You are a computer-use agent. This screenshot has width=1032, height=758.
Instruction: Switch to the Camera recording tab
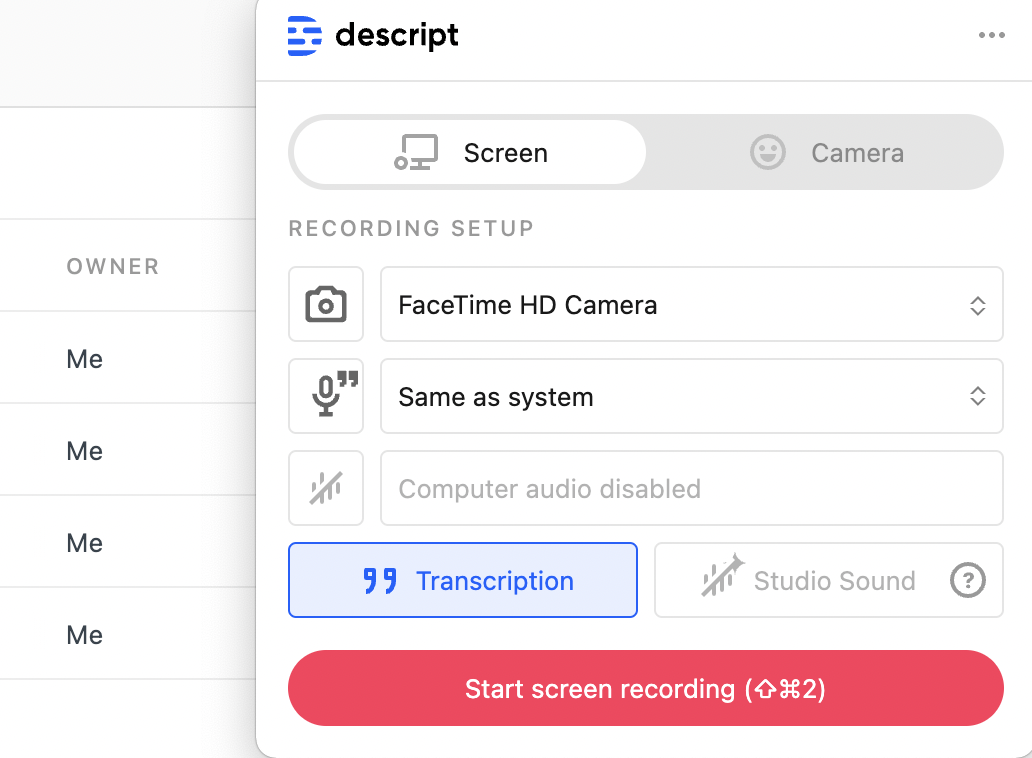[827, 153]
